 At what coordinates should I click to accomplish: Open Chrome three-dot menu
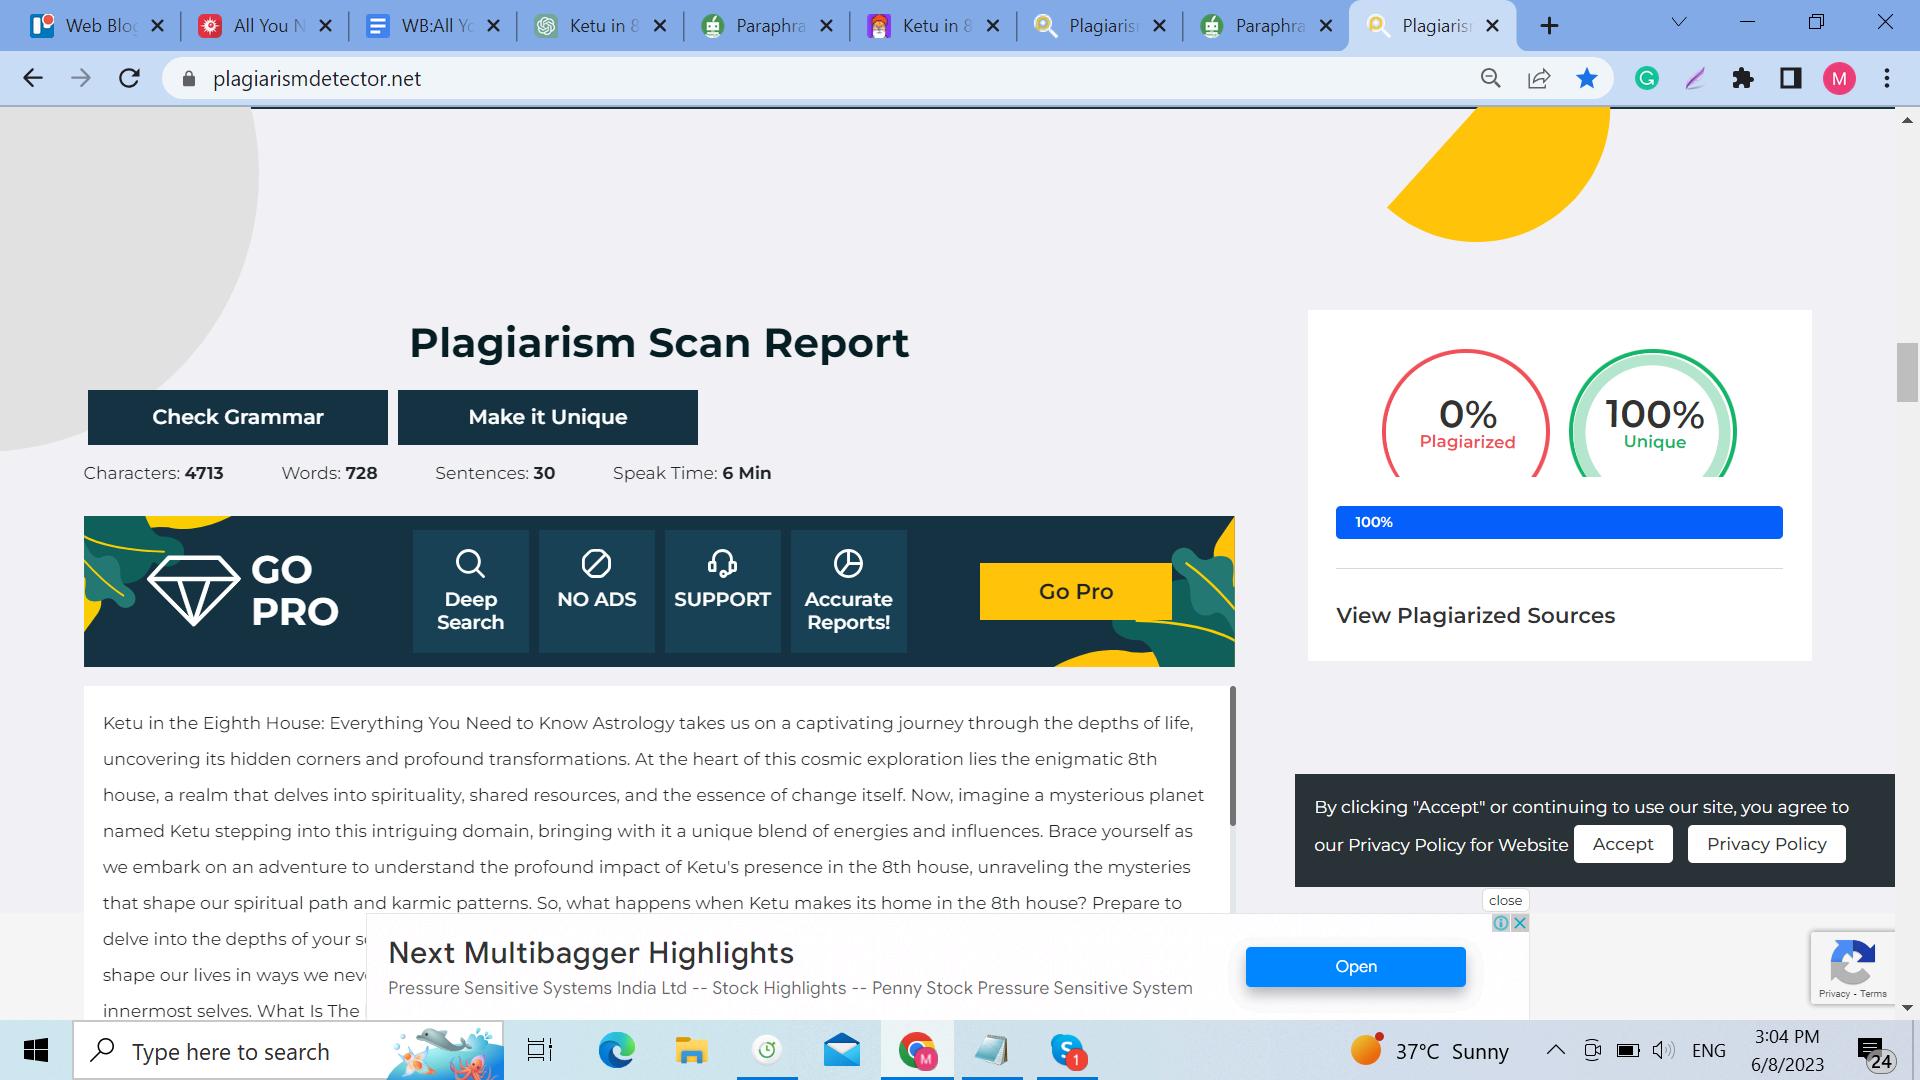pos(1887,78)
